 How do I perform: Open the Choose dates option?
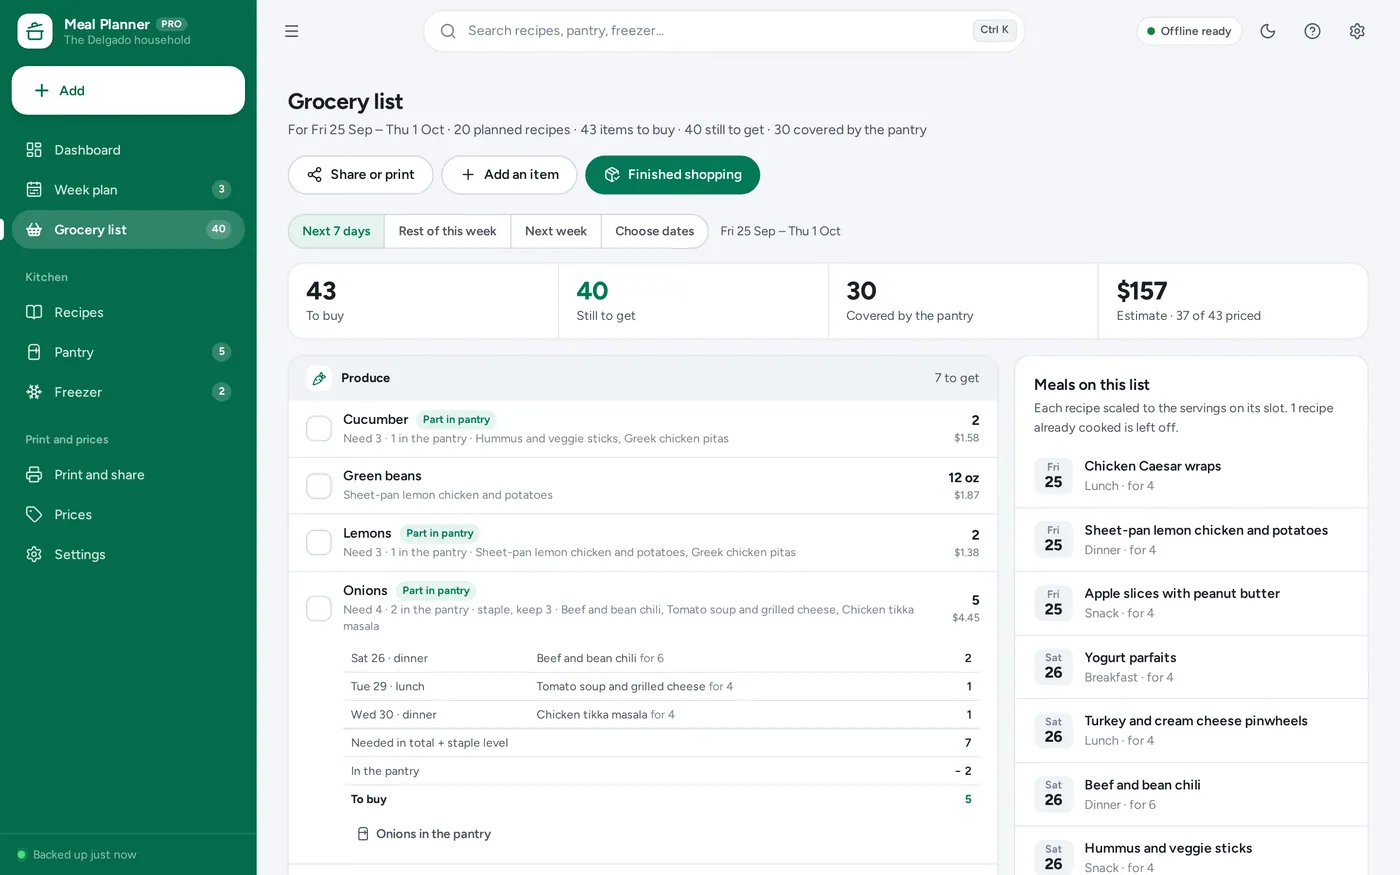[655, 231]
